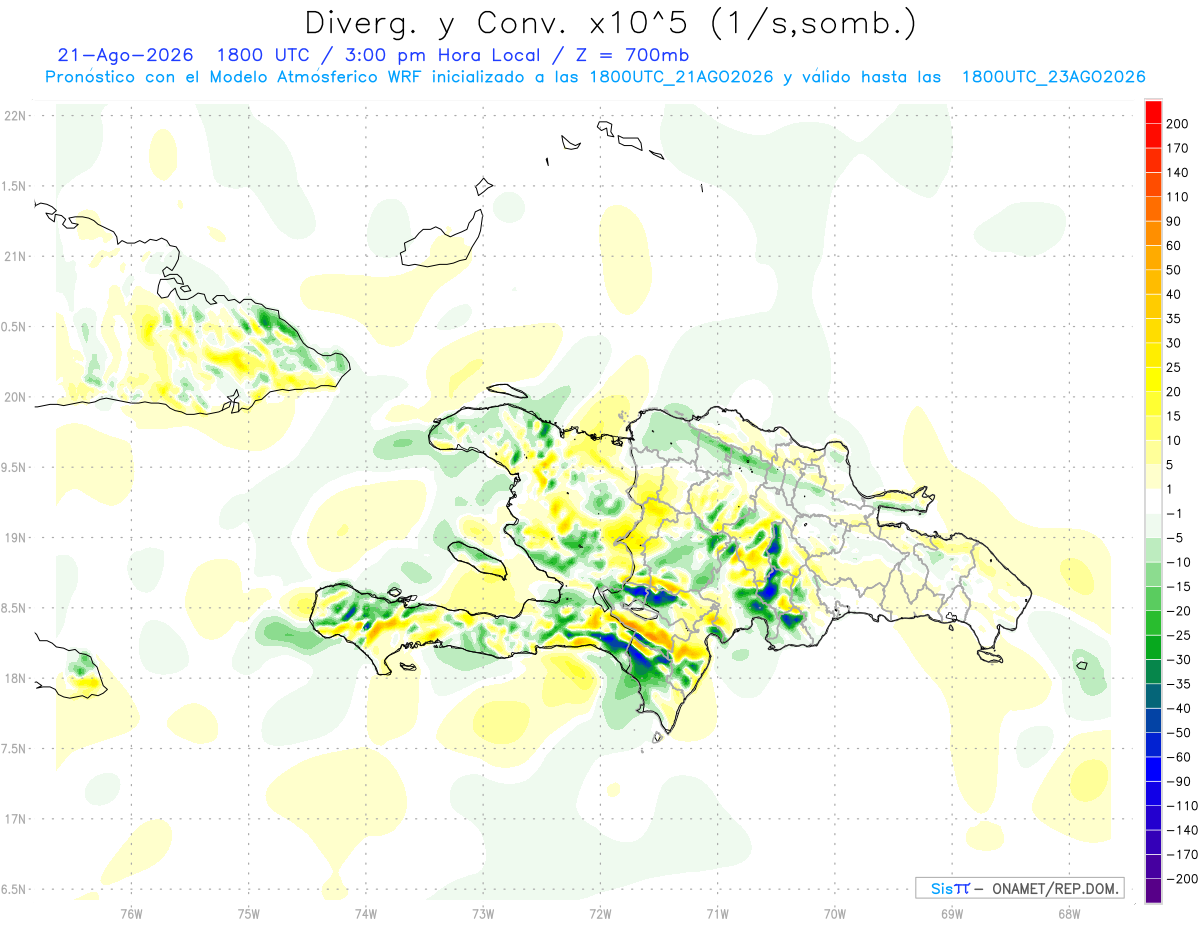Pick the white swatch between 1 and -1
The height and width of the screenshot is (927, 1200).
pyautogui.click(x=1153, y=501)
